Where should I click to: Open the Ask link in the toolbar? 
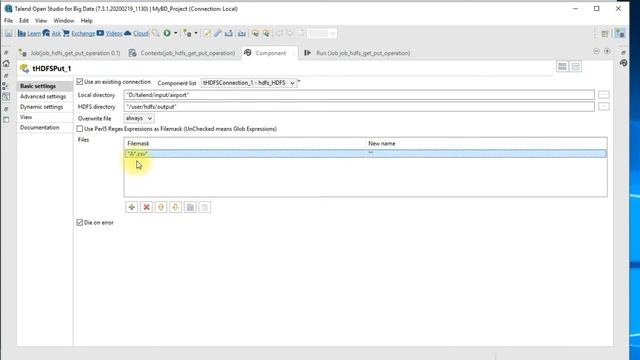click(x=56, y=33)
